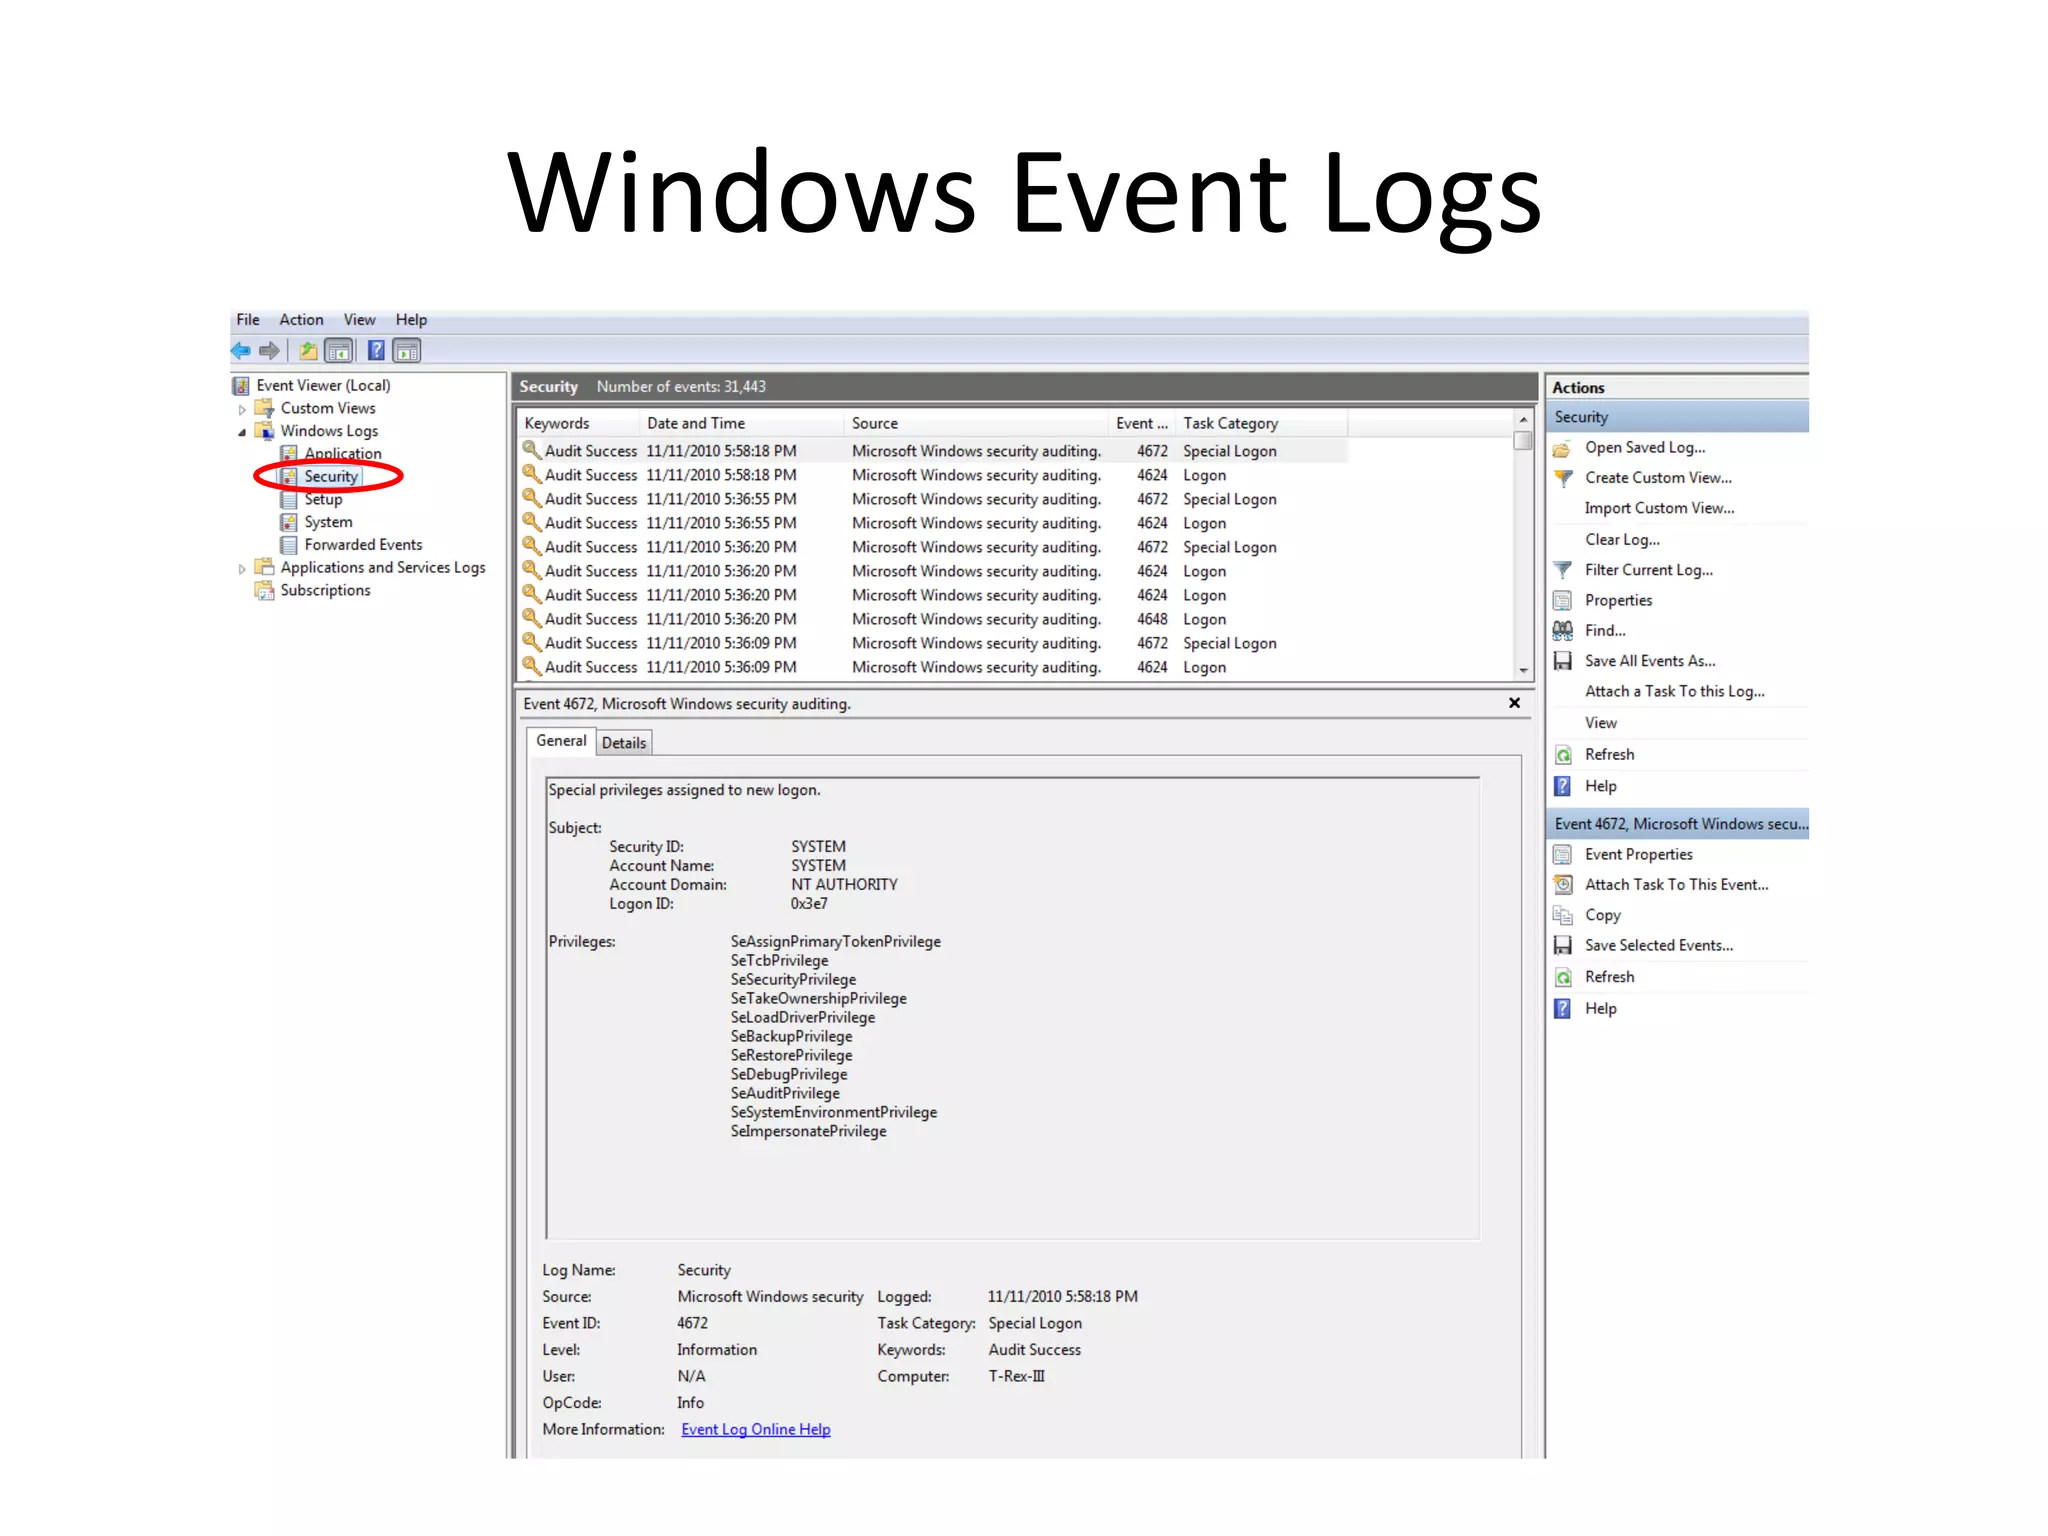Collapse the Windows Logs tree node
2048x1536 pixels.
coord(242,432)
